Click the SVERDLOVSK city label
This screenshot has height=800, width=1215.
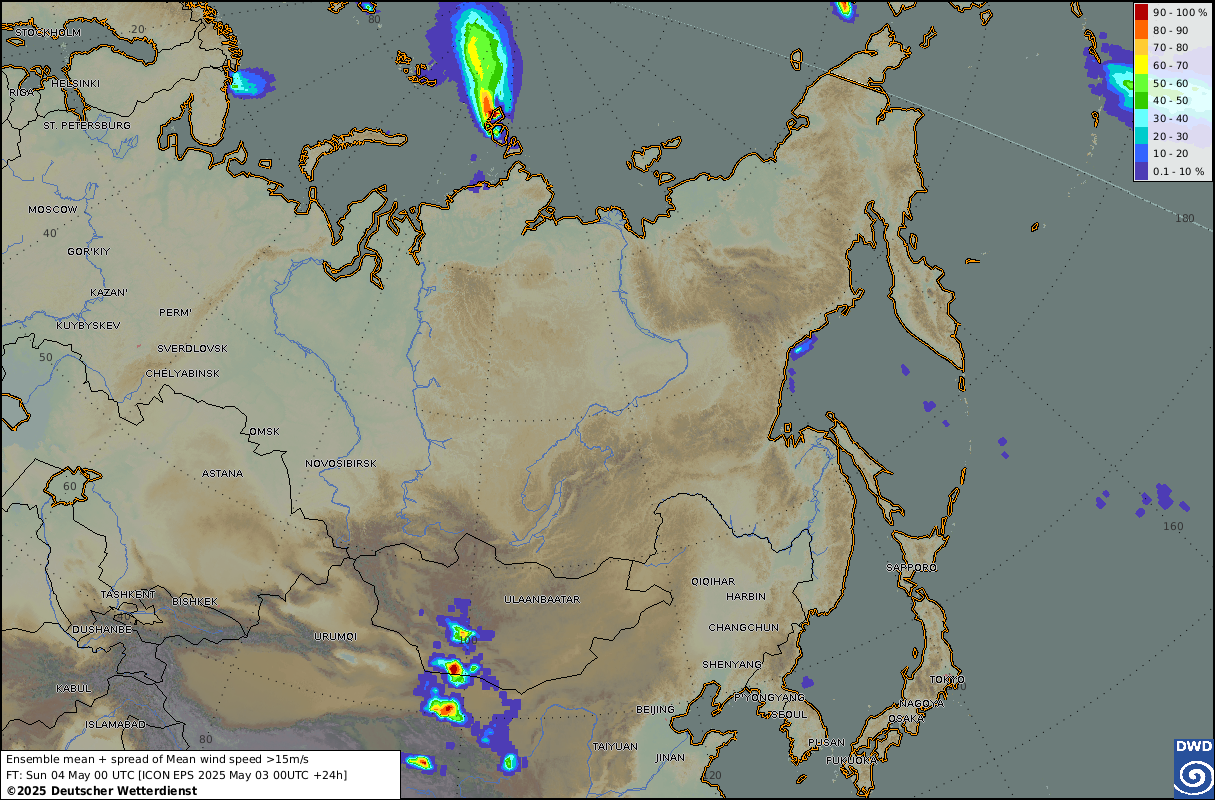[193, 348]
